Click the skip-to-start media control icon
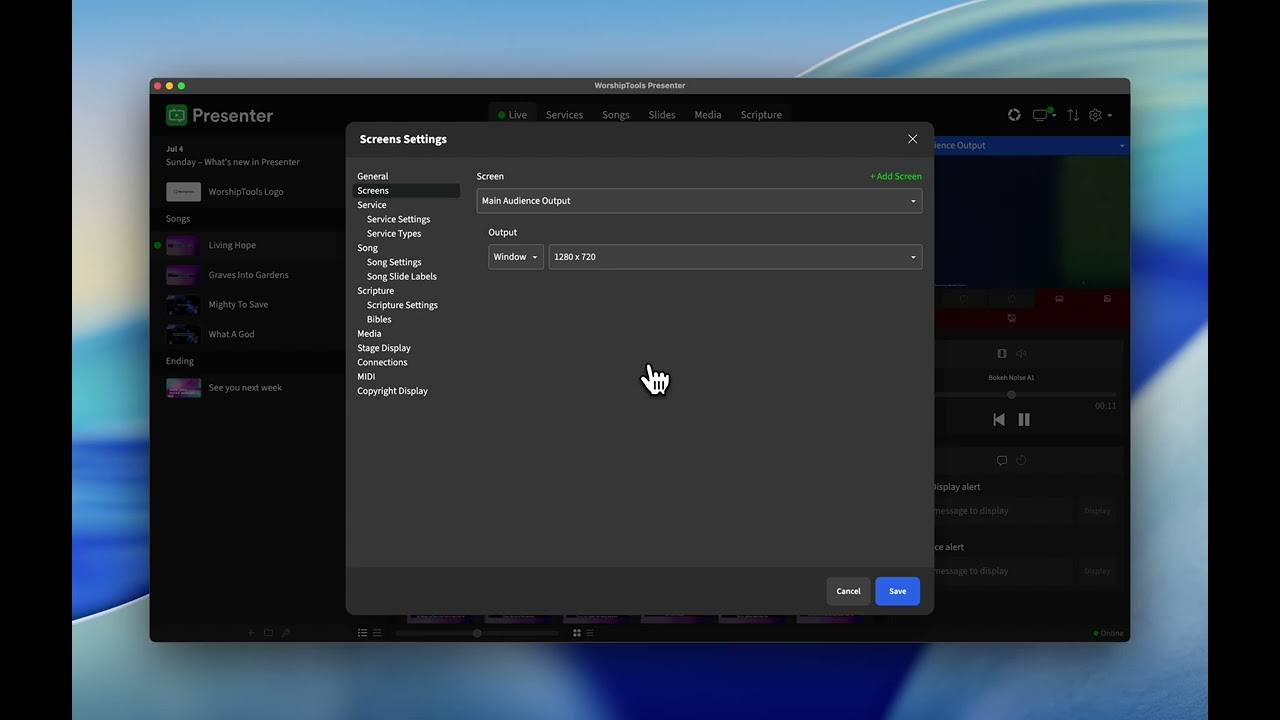This screenshot has width=1280, height=720. 998,420
